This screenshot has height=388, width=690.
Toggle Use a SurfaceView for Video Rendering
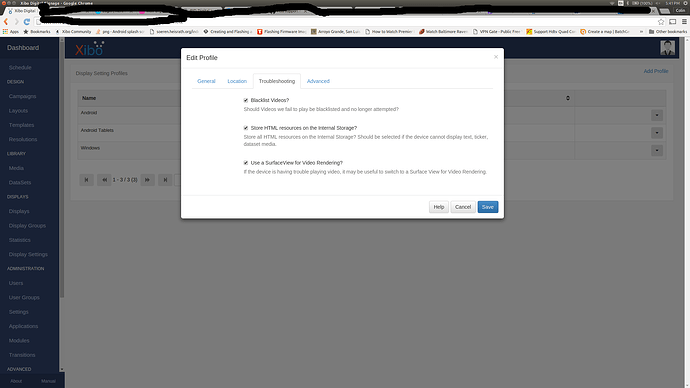246,163
